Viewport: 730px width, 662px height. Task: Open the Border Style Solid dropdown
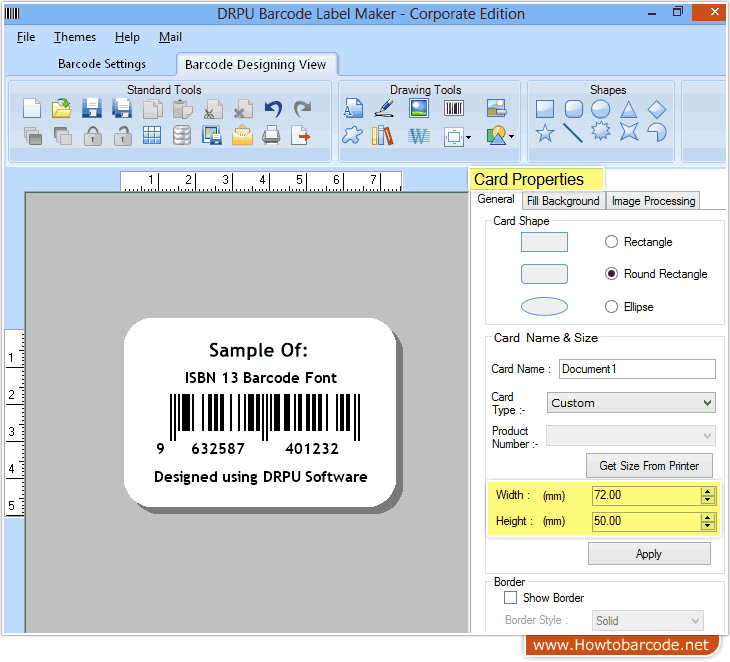[x=648, y=621]
